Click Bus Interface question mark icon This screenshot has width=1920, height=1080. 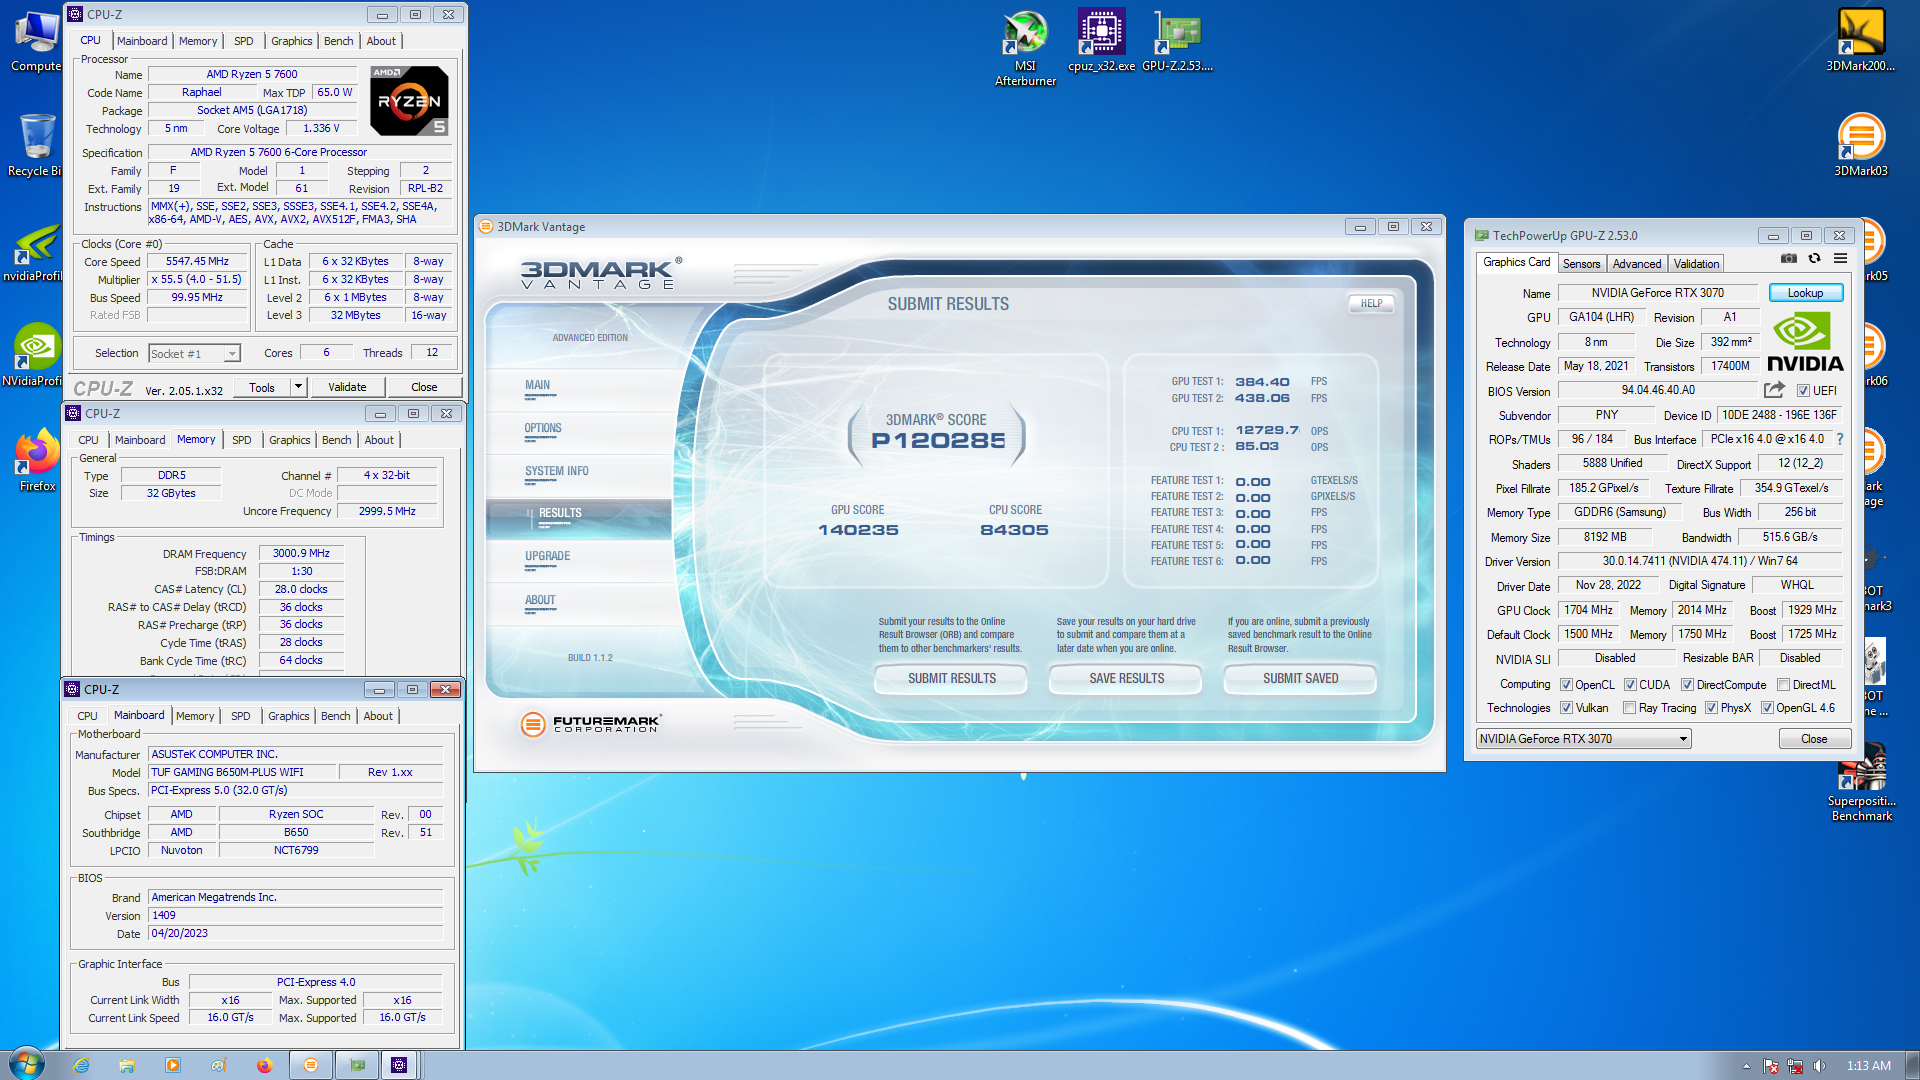tap(1839, 439)
